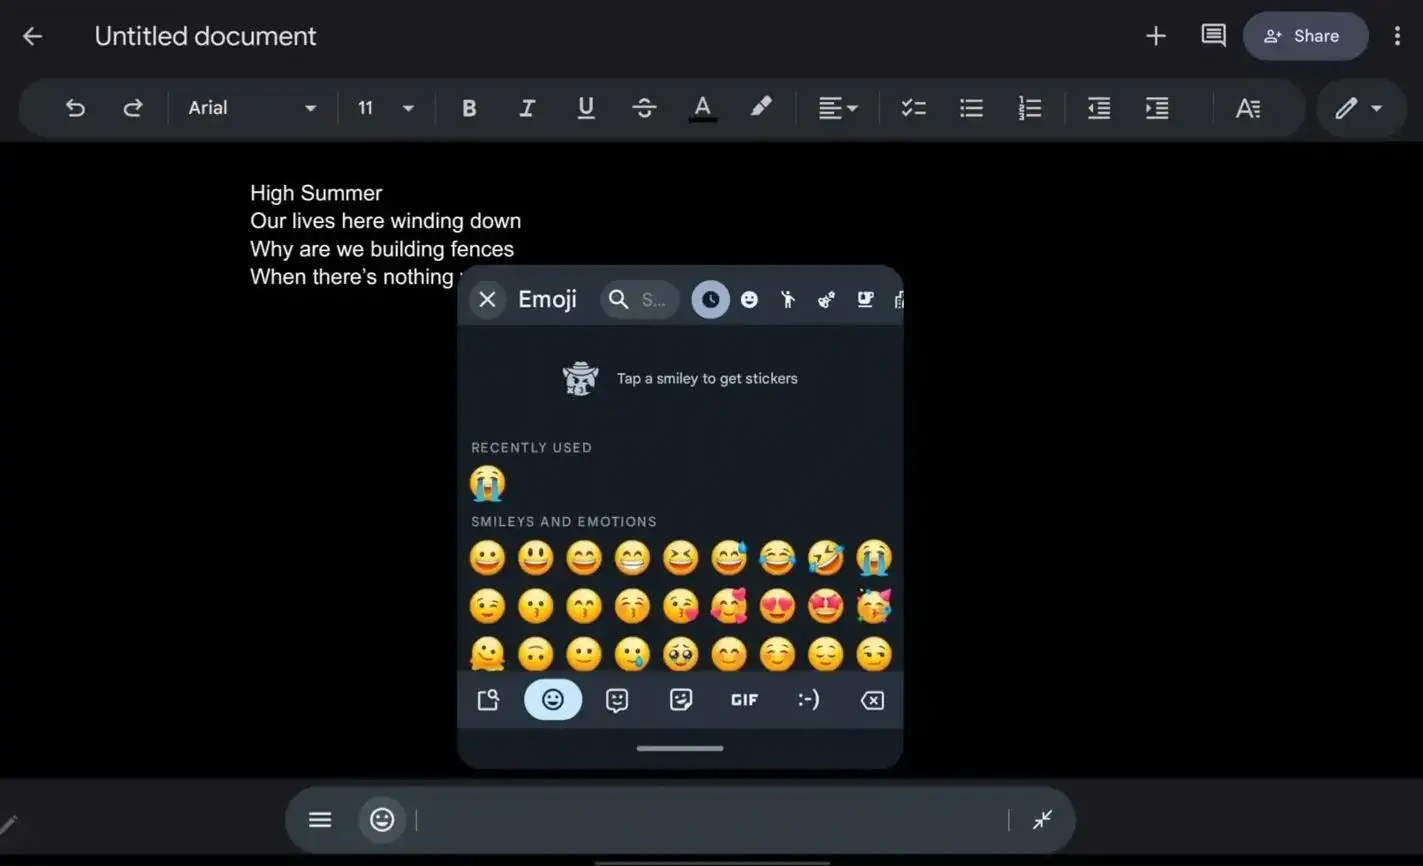Screen dimensions: 1423x866
Task: Toggle underline formatting
Action: coord(586,108)
